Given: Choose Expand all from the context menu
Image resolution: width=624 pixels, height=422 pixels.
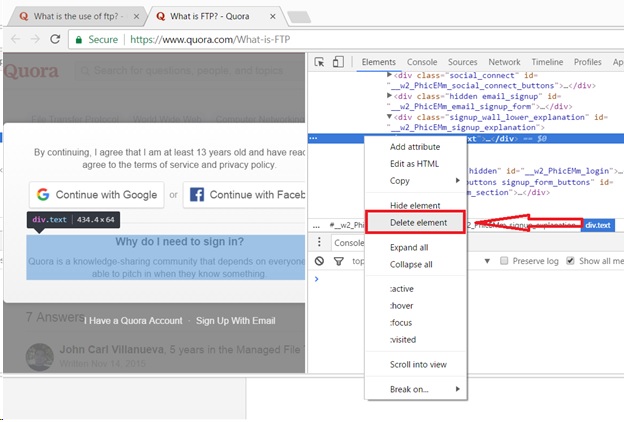Looking at the screenshot, I should (415, 247).
